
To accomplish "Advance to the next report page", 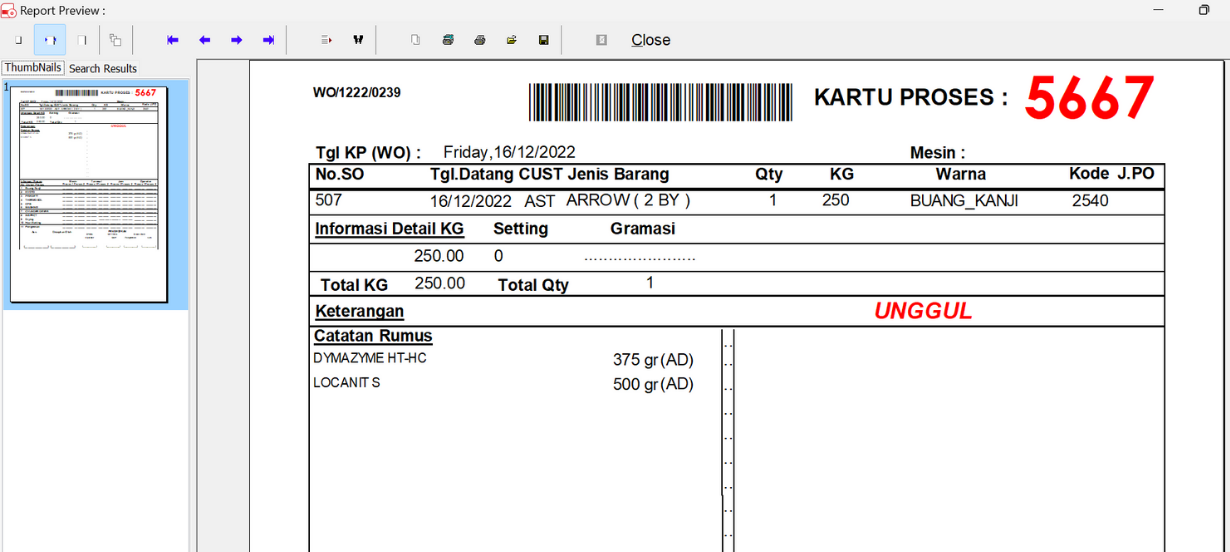I will point(236,40).
